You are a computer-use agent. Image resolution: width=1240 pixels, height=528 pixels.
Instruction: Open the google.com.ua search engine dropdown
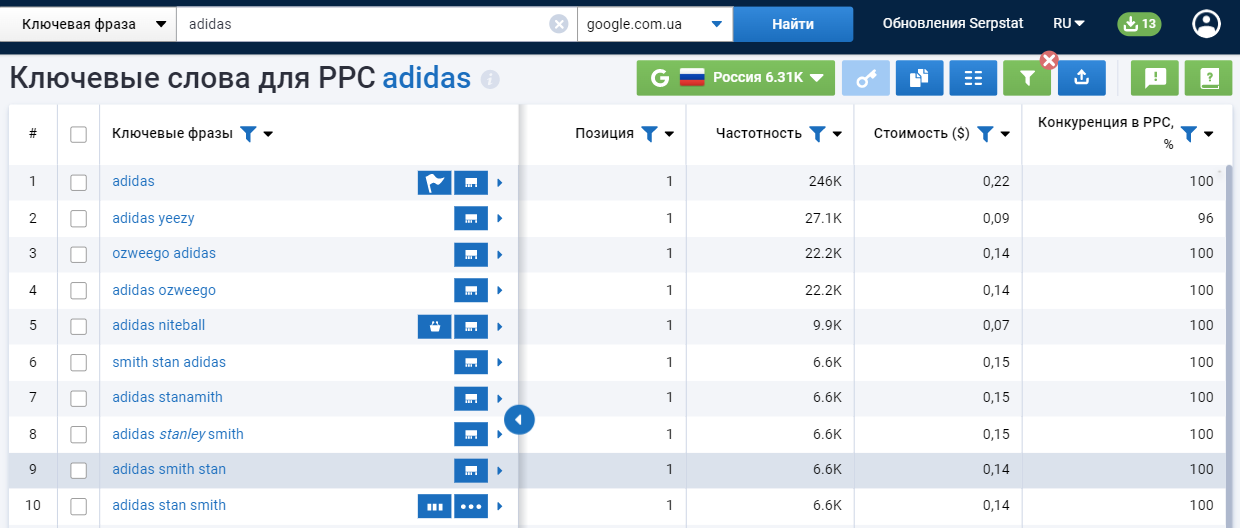point(654,24)
